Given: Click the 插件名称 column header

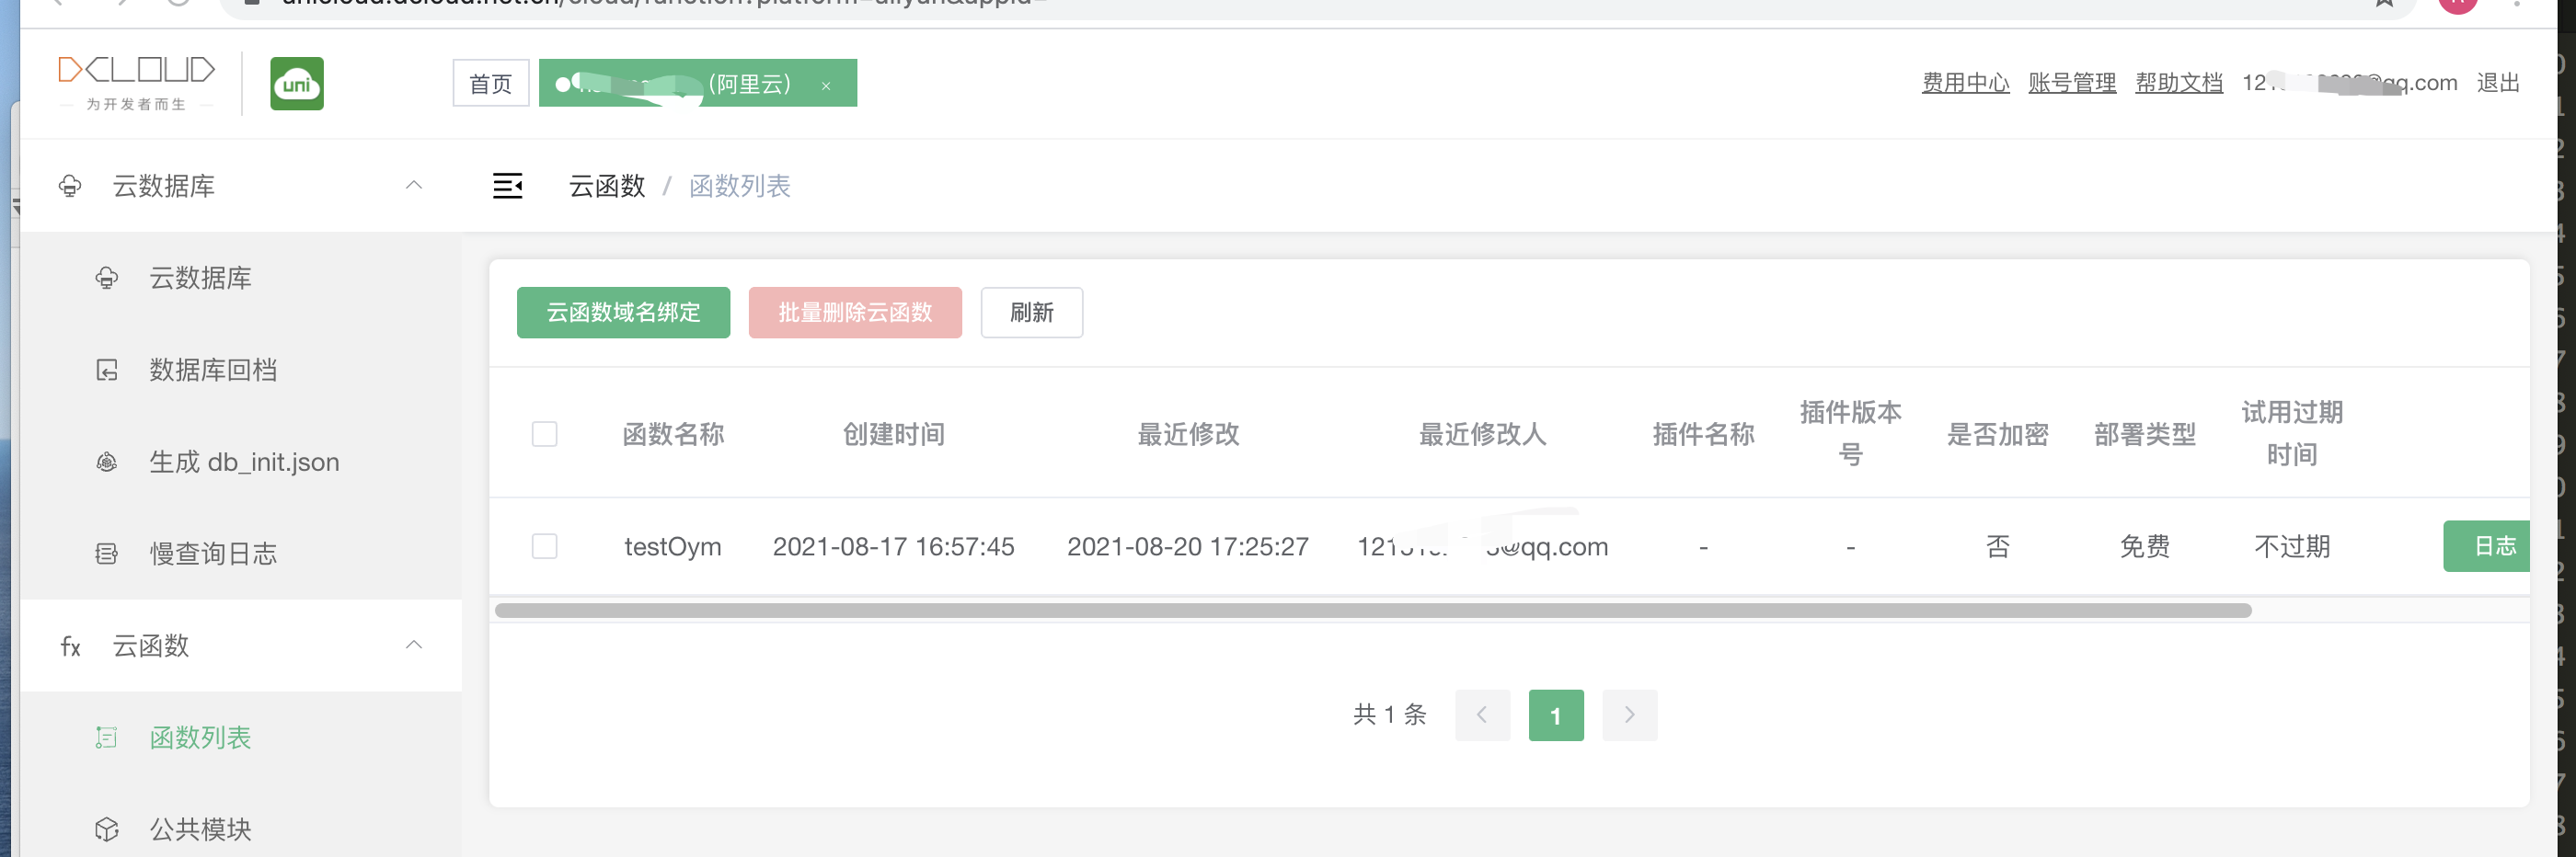Looking at the screenshot, I should tap(1704, 434).
